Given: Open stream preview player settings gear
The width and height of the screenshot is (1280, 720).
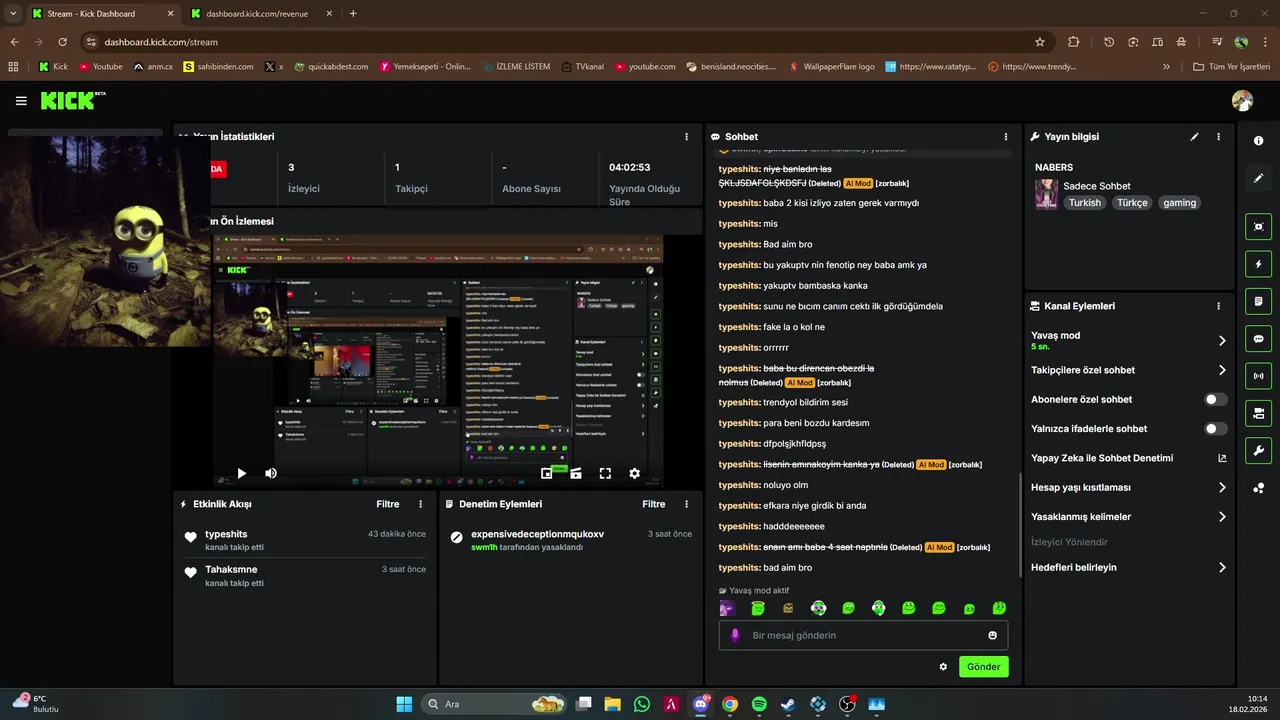Looking at the screenshot, I should click(x=634, y=473).
